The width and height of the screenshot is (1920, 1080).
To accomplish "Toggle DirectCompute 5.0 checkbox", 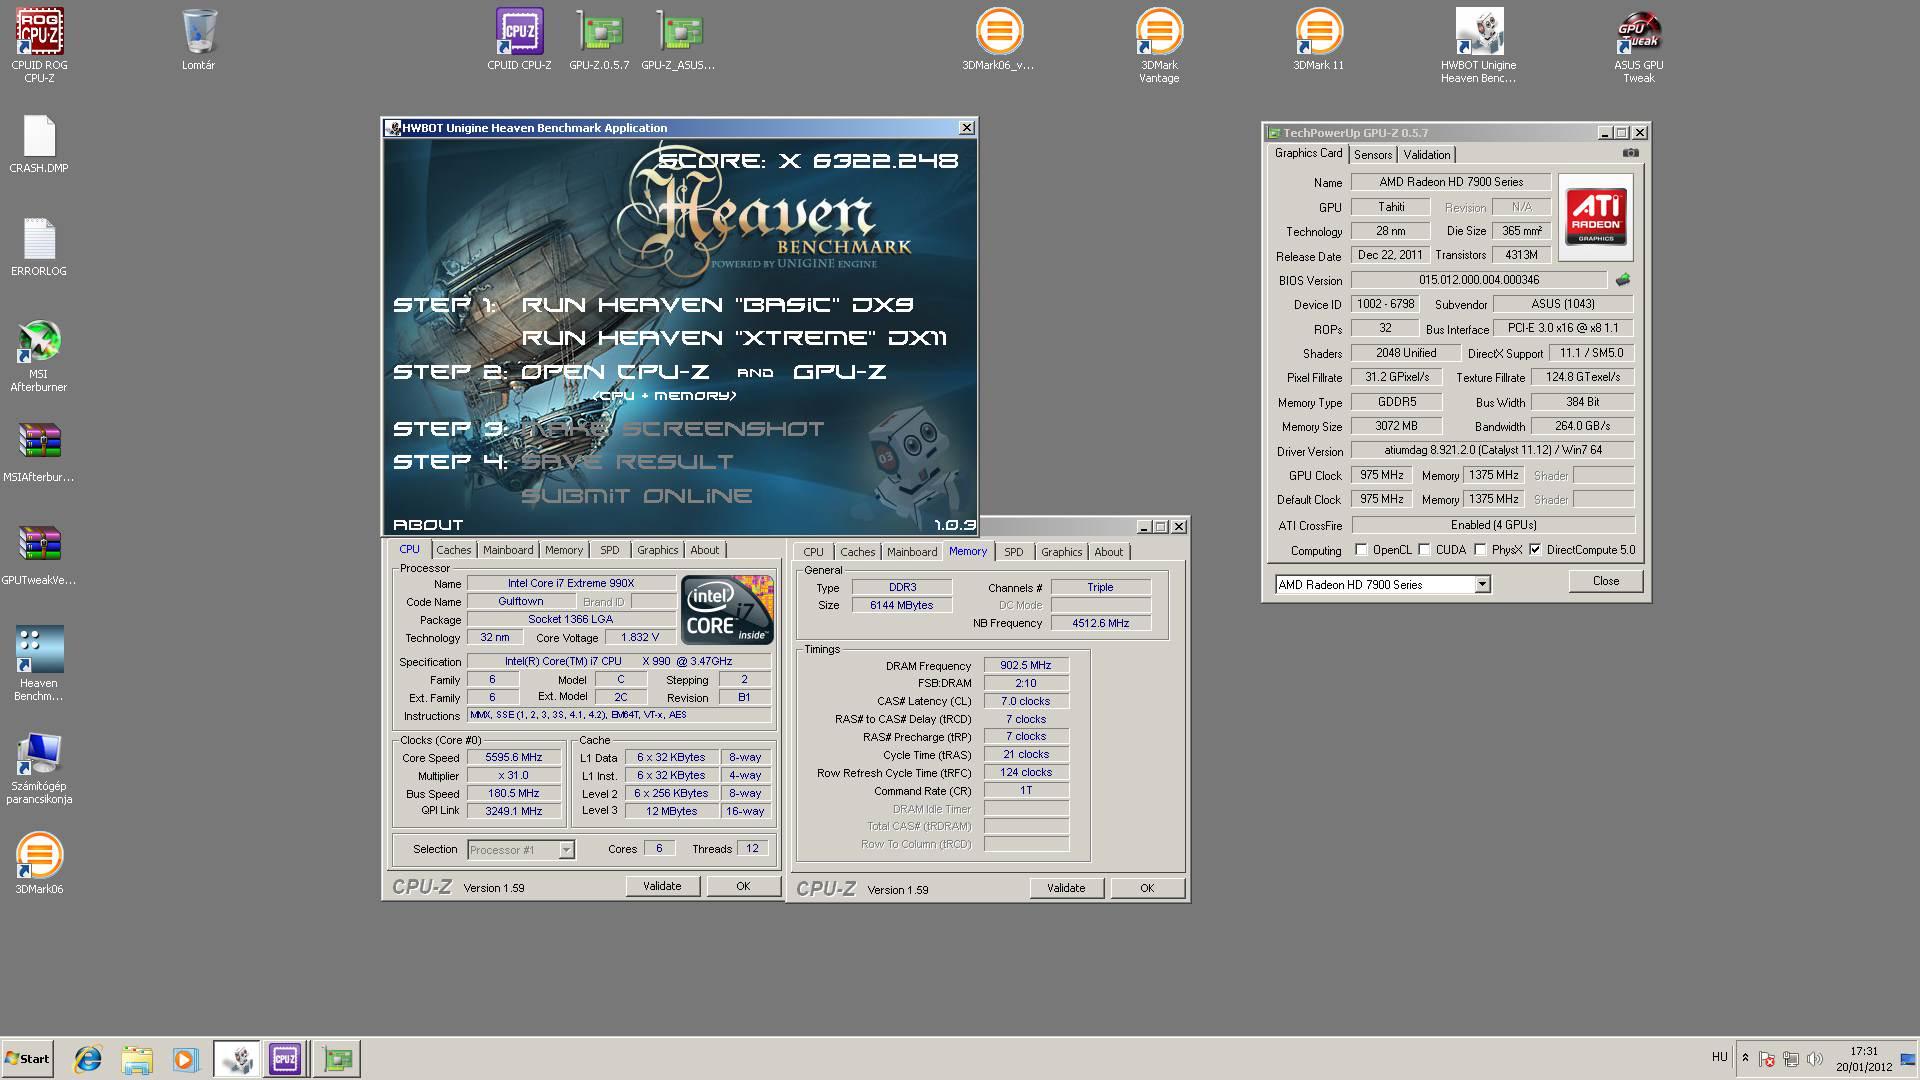I will coord(1535,550).
